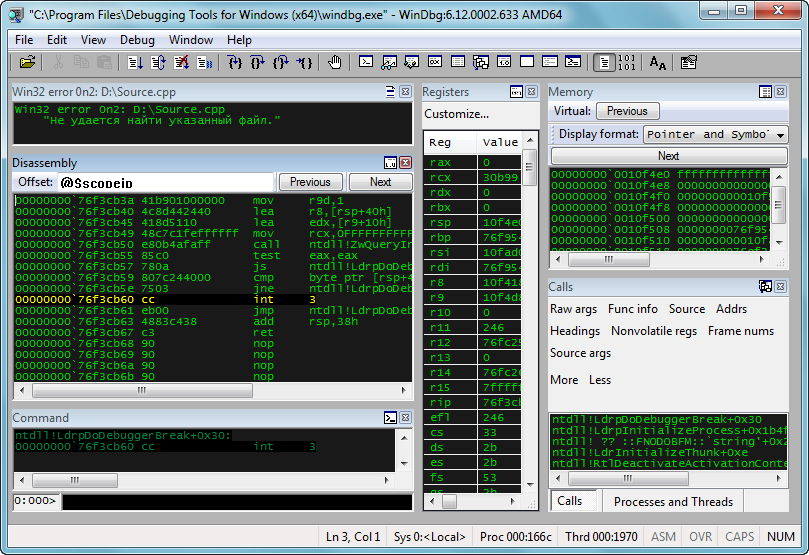The height and width of the screenshot is (555, 809).
Task: Open the Disassembly panel's menu icon
Action: (391, 163)
